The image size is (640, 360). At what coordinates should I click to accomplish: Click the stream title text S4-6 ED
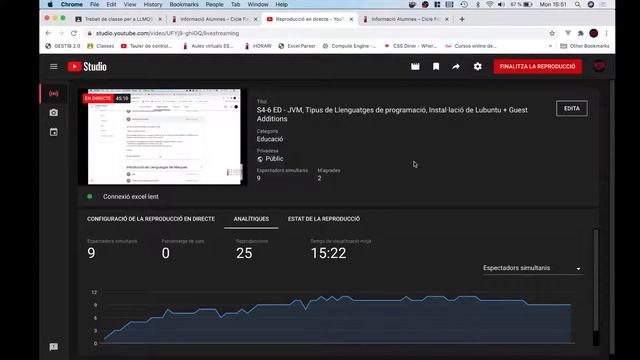392,114
